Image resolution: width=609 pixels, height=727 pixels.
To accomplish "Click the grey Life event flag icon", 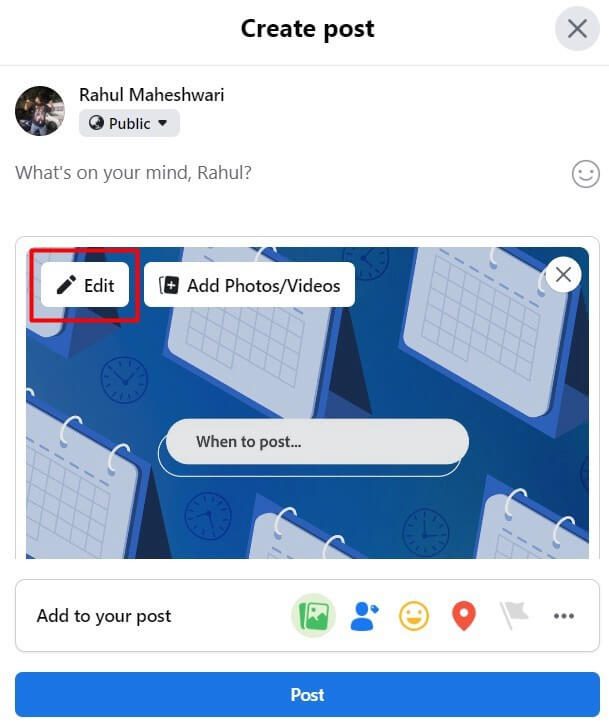I will 513,616.
